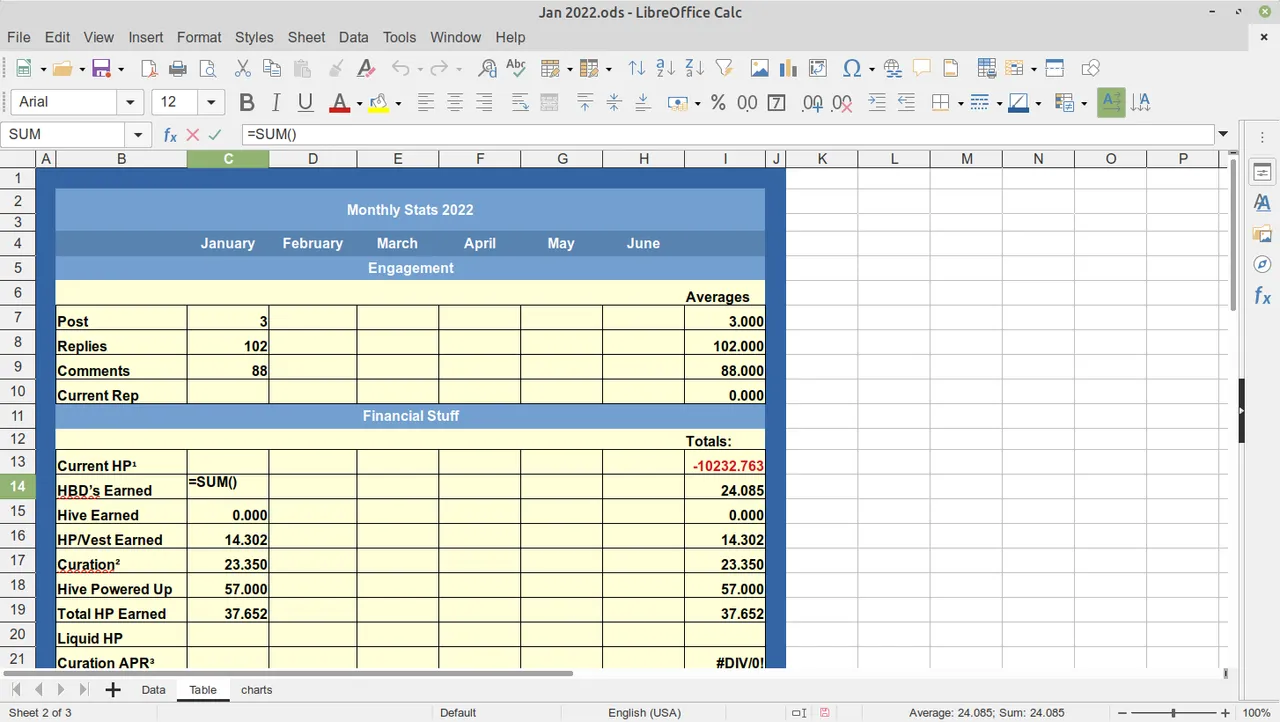
Task: Click Delete Decimal Place icon
Action: (842, 102)
